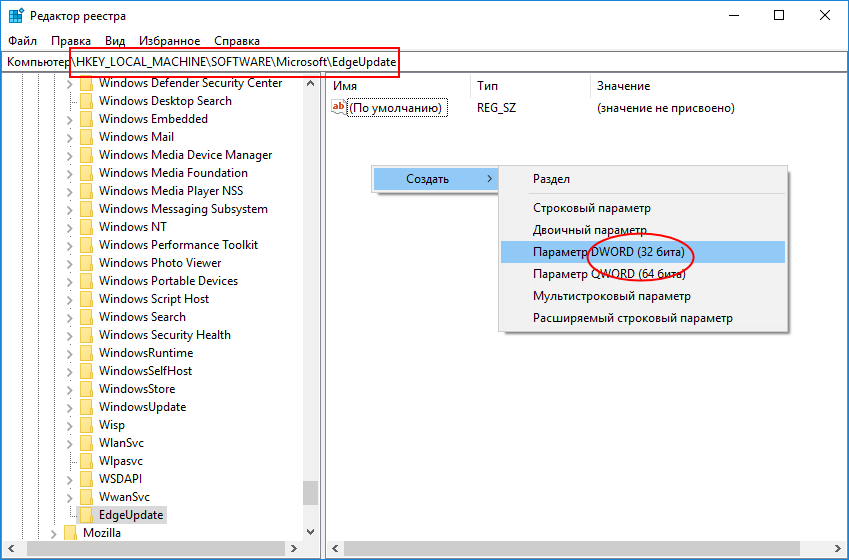Click folder icon of Windows Security Health
This screenshot has height=560, width=849.
tap(86, 335)
